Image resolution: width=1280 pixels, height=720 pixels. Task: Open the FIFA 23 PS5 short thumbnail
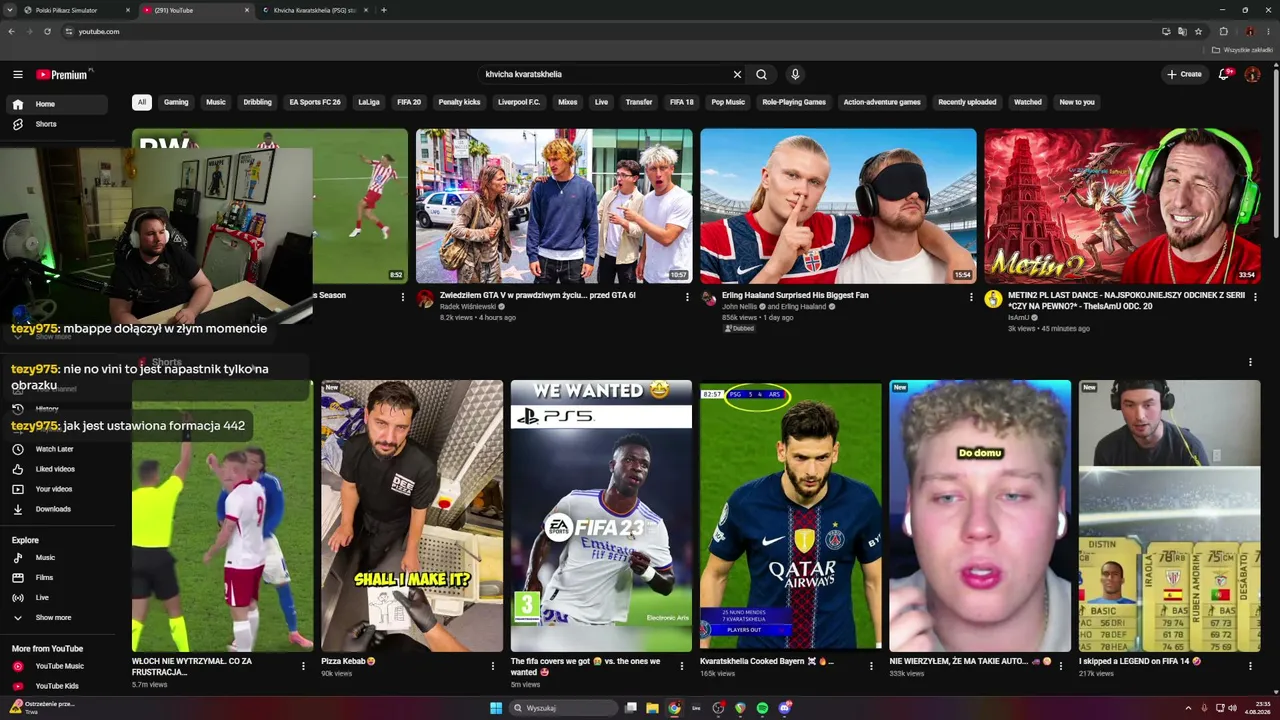601,516
